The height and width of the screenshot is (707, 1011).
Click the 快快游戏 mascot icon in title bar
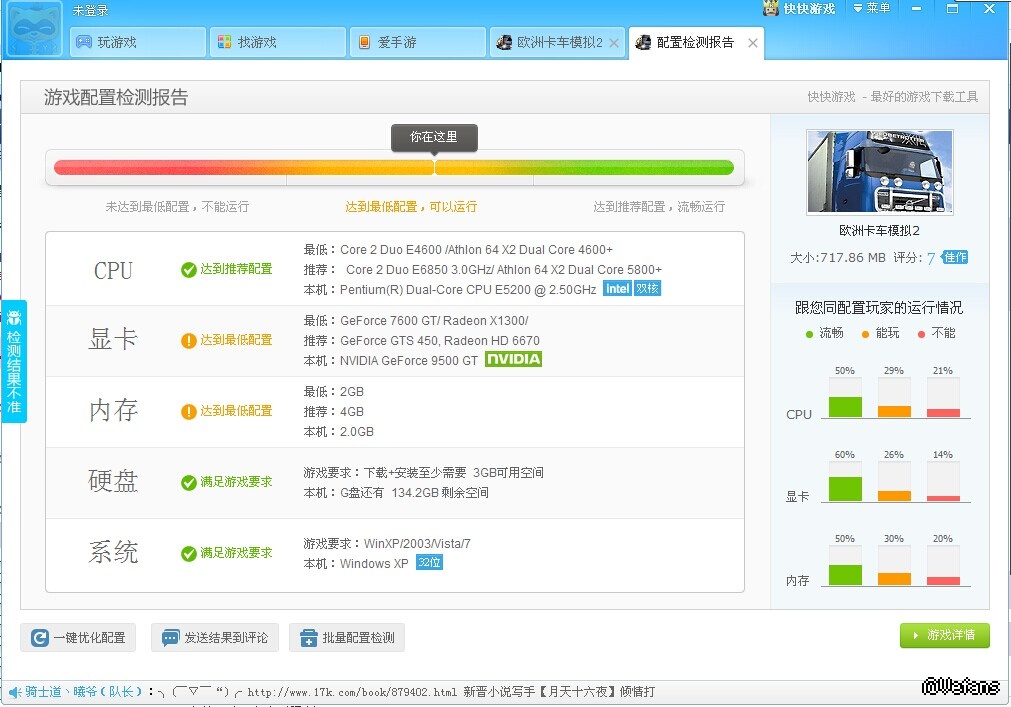click(x=770, y=9)
